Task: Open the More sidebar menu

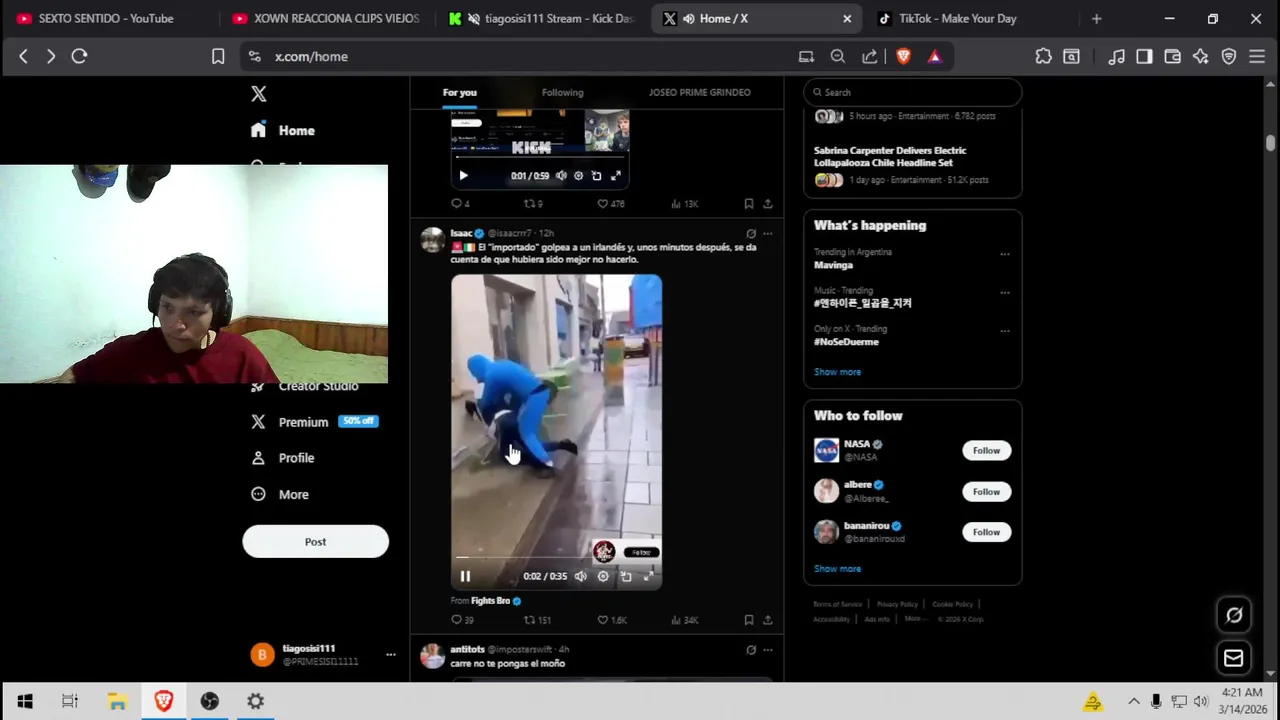Action: [x=280, y=494]
